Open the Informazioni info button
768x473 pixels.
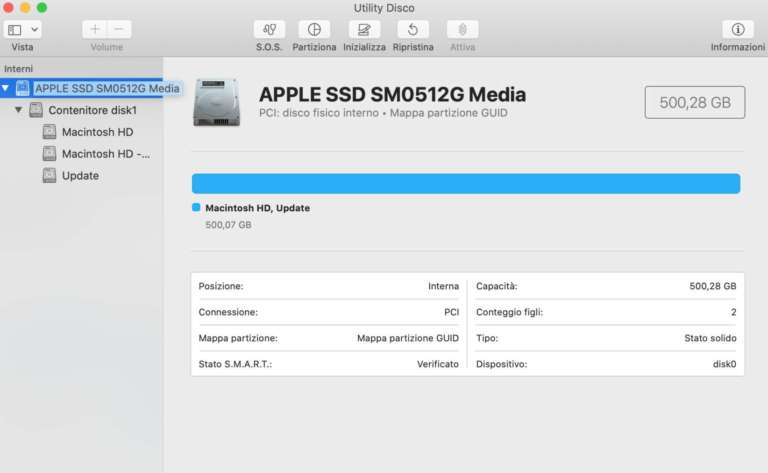click(x=738, y=29)
